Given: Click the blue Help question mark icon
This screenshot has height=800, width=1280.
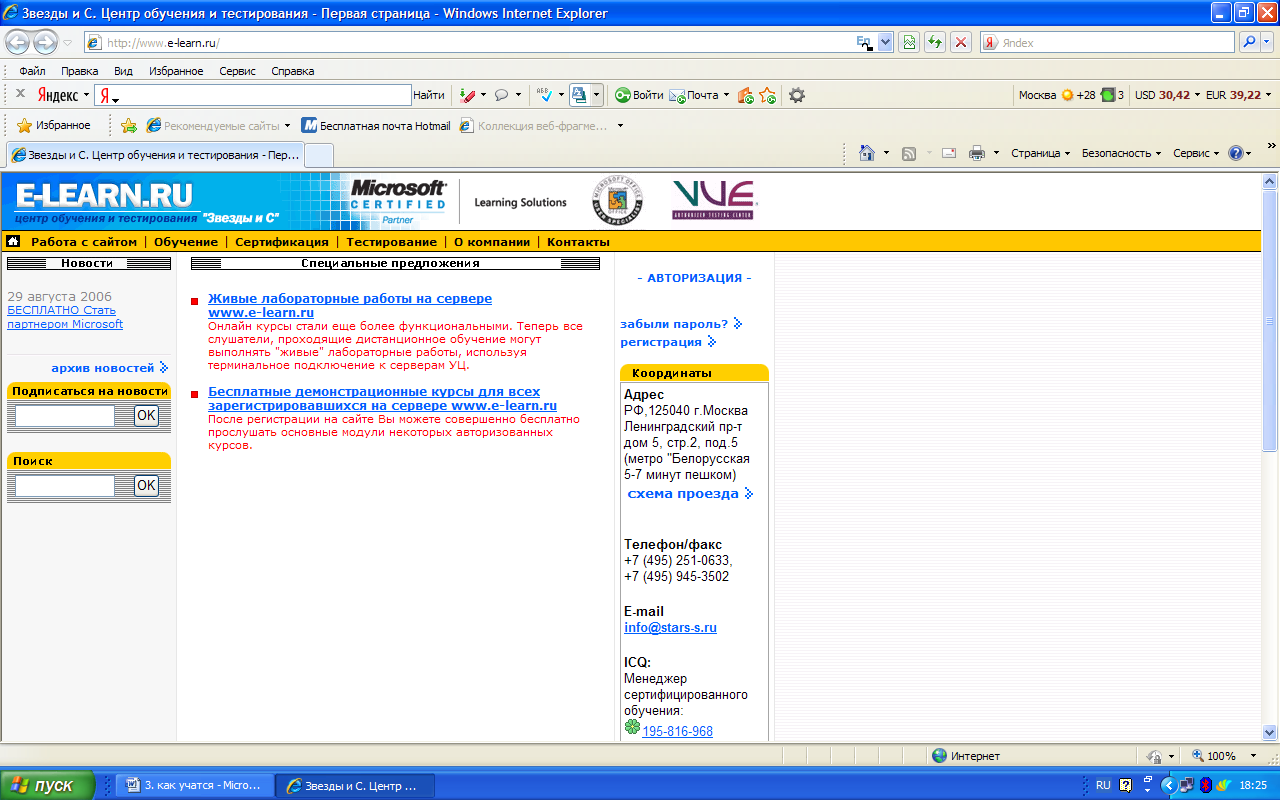Looking at the screenshot, I should point(1237,153).
